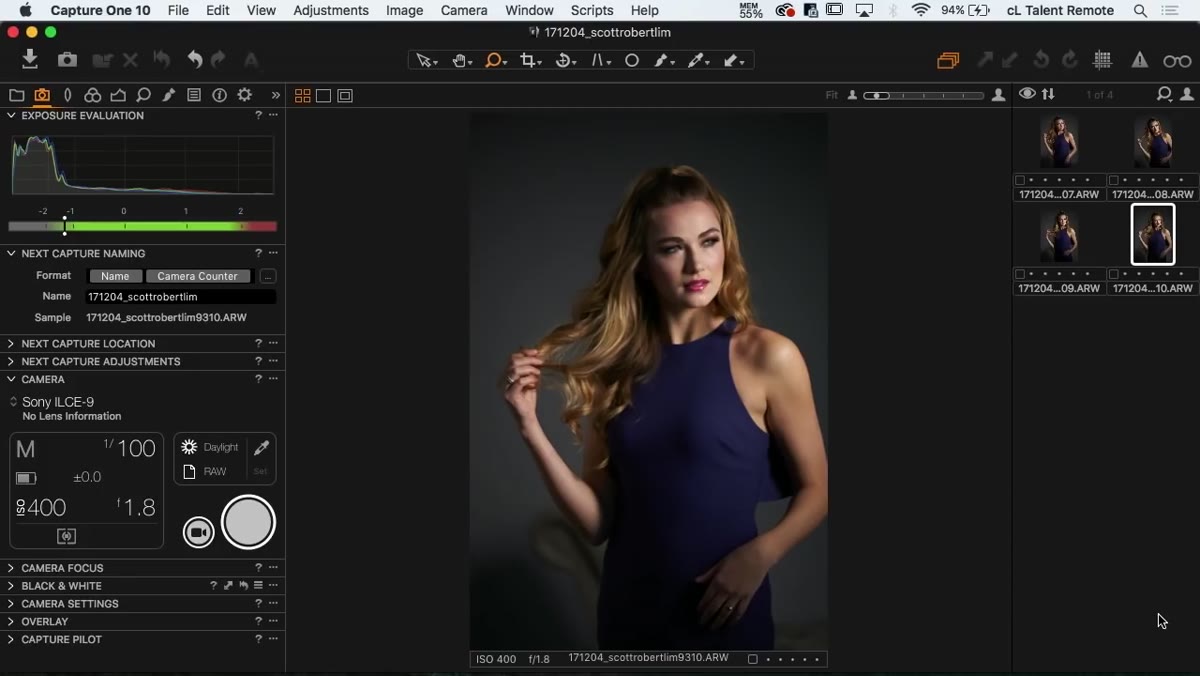1200x676 pixels.
Task: Select the Draw mask brush tool
Action: [664, 61]
